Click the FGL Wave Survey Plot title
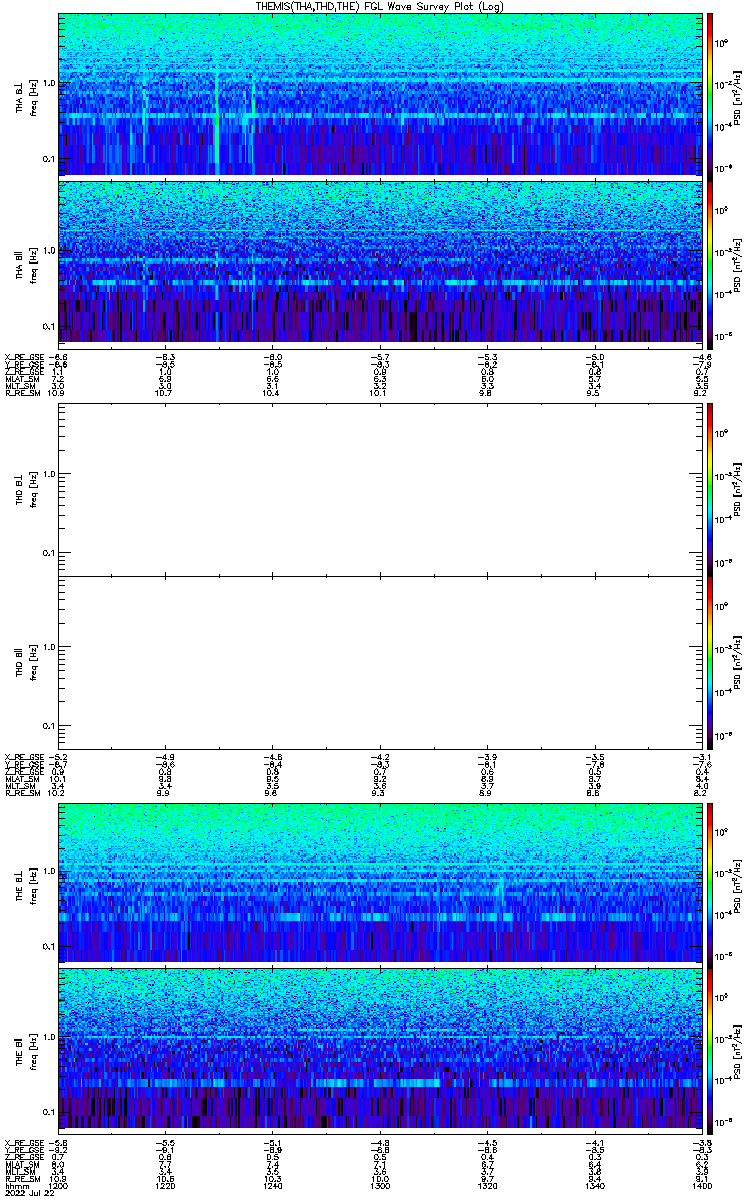Viewport: 750px width, 1200px height. point(376,6)
